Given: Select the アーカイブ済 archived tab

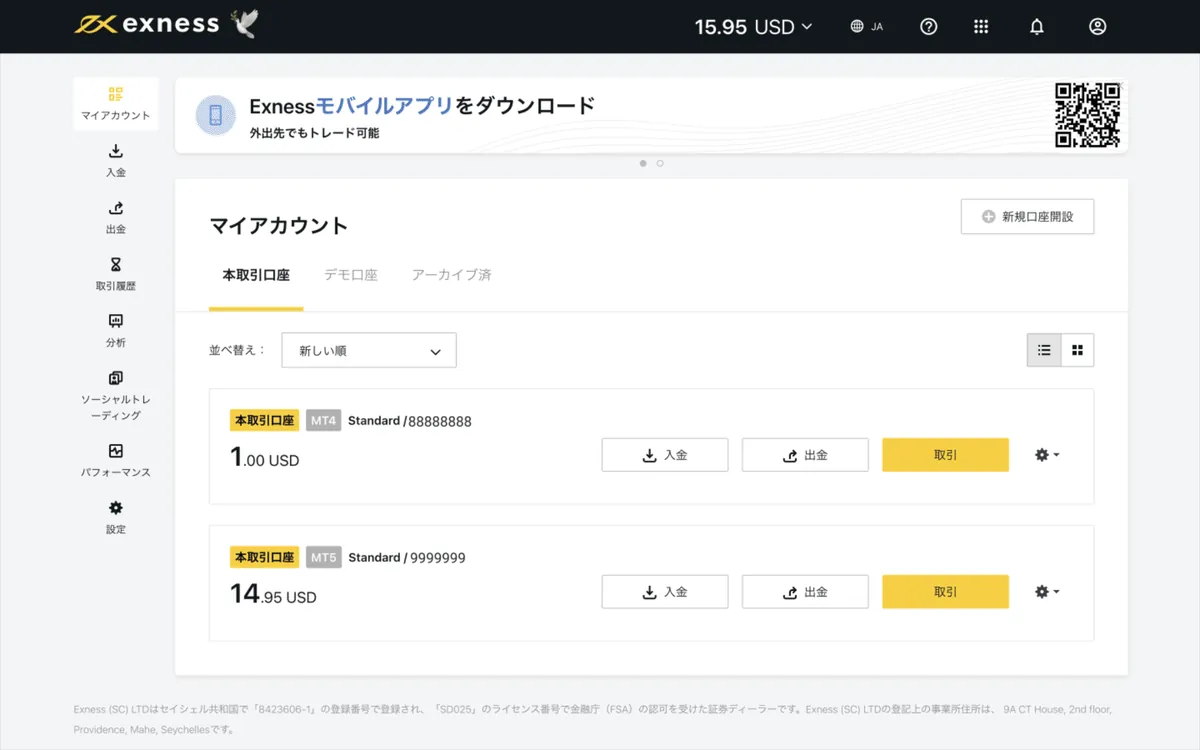Looking at the screenshot, I should click(x=452, y=275).
